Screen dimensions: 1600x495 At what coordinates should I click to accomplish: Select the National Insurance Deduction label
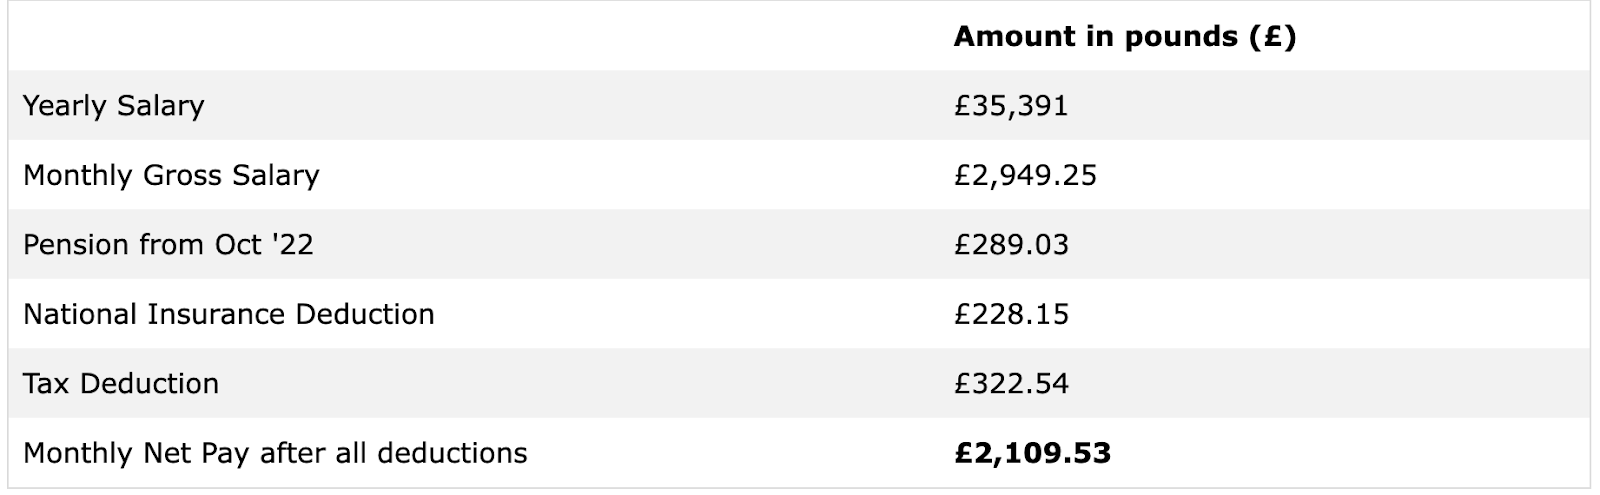click(x=228, y=315)
